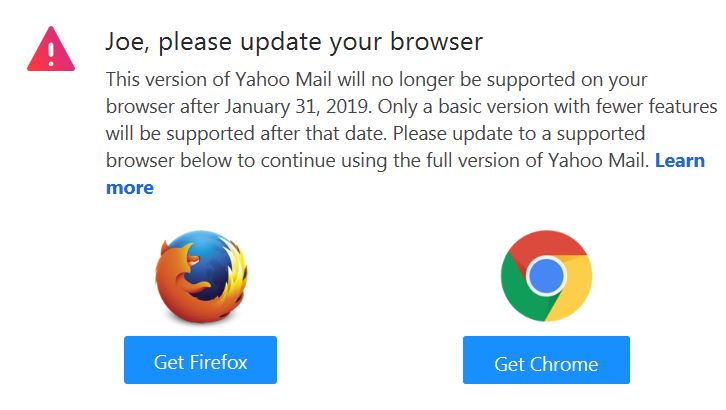The image size is (726, 410).
Task: Click the Get Firefox button
Action: [200, 360]
